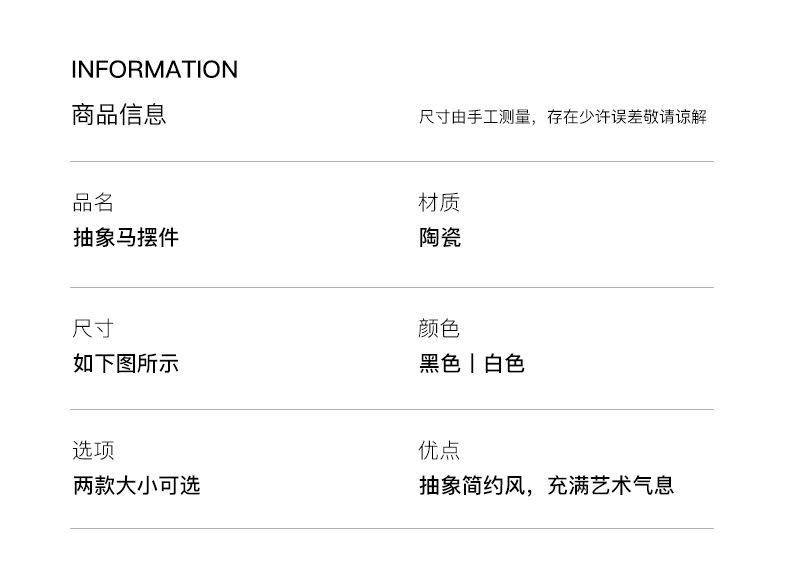This screenshot has height=576, width=790.
Task: Choose the 黑色 color option
Action: tap(439, 363)
